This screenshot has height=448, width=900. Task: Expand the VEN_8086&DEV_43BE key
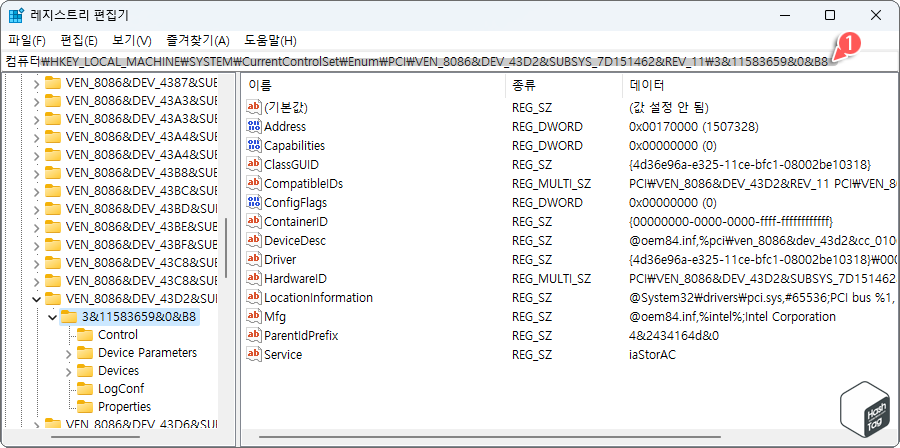point(37,227)
